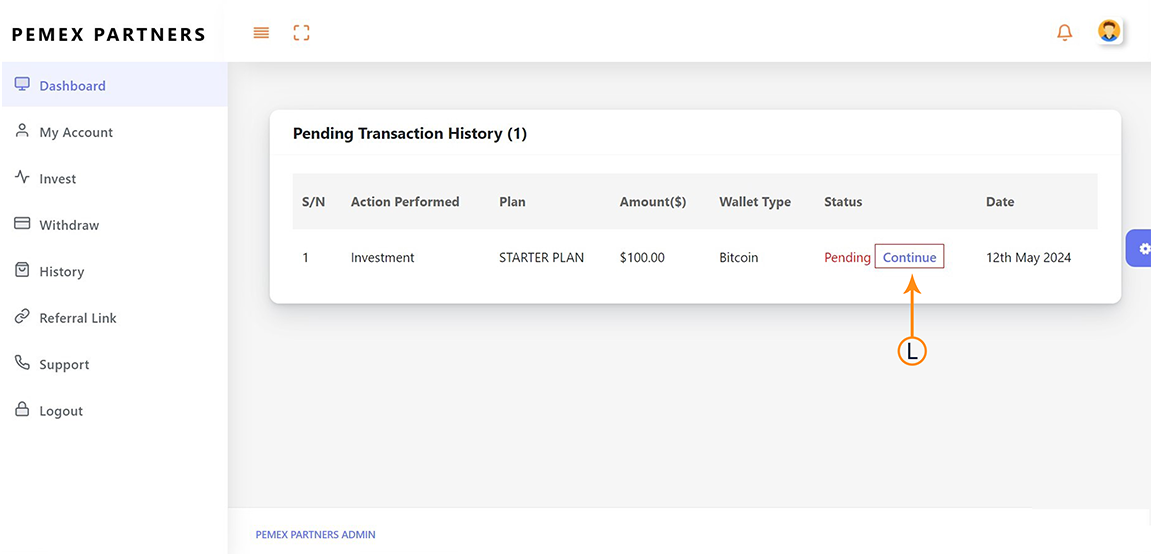Open the Withdraw menu item

tap(69, 225)
